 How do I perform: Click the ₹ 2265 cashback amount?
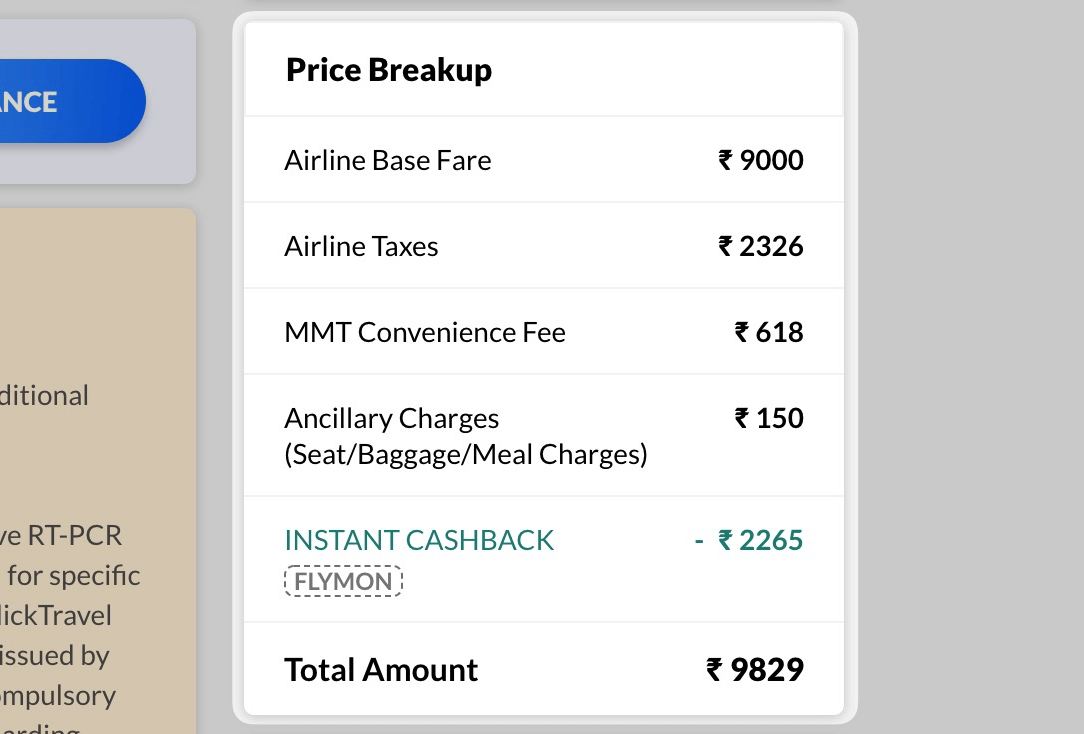tap(749, 540)
